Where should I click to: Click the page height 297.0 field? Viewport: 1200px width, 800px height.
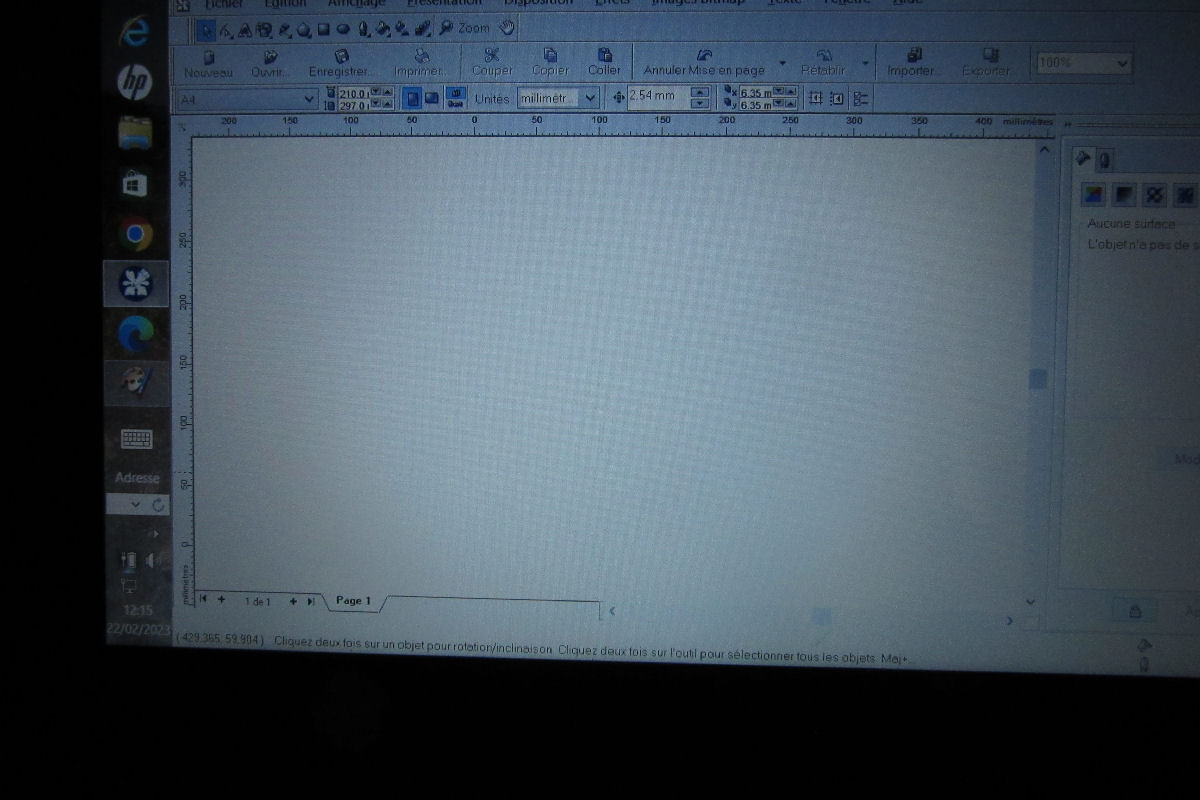(352, 105)
